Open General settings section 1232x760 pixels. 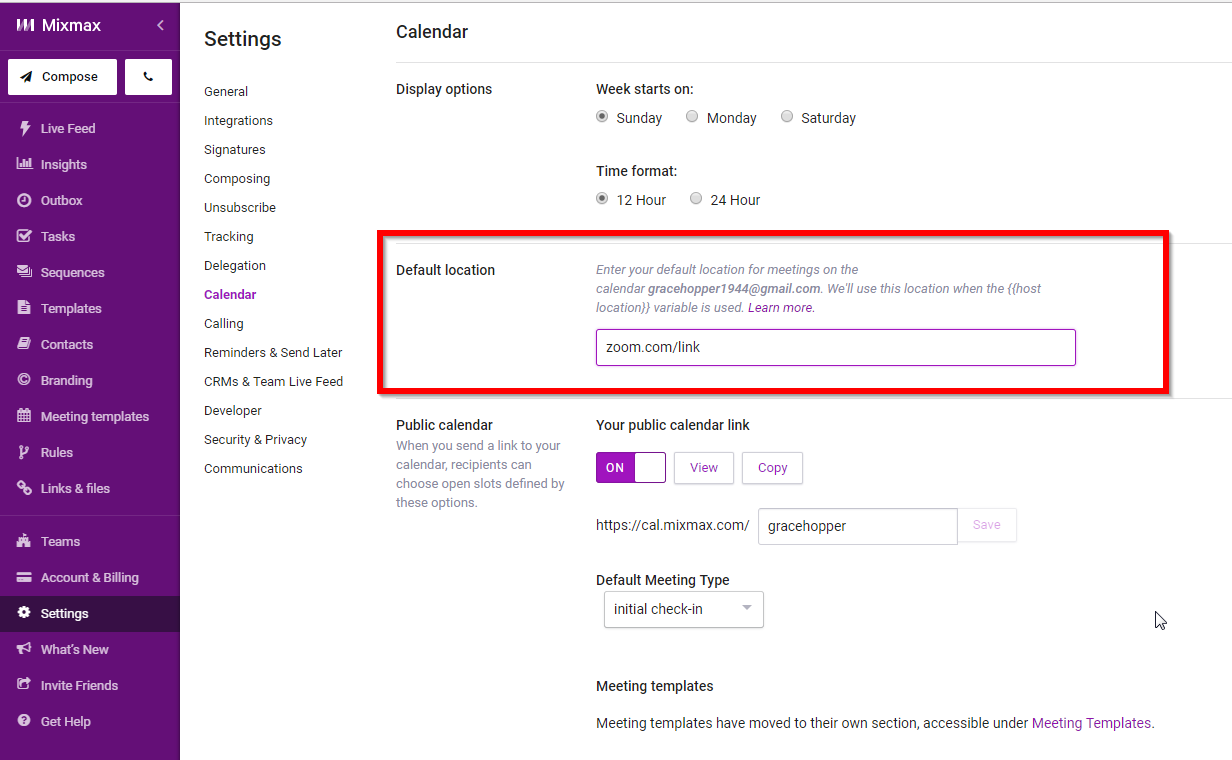tap(226, 91)
